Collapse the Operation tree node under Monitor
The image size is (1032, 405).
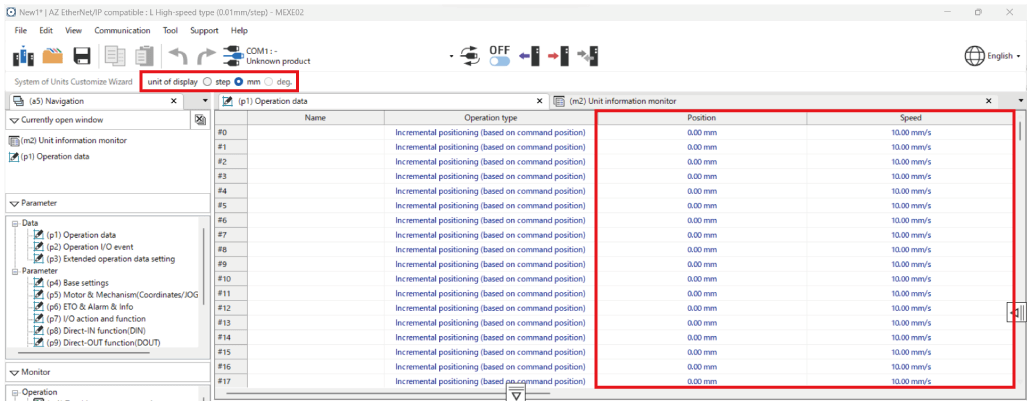16,392
